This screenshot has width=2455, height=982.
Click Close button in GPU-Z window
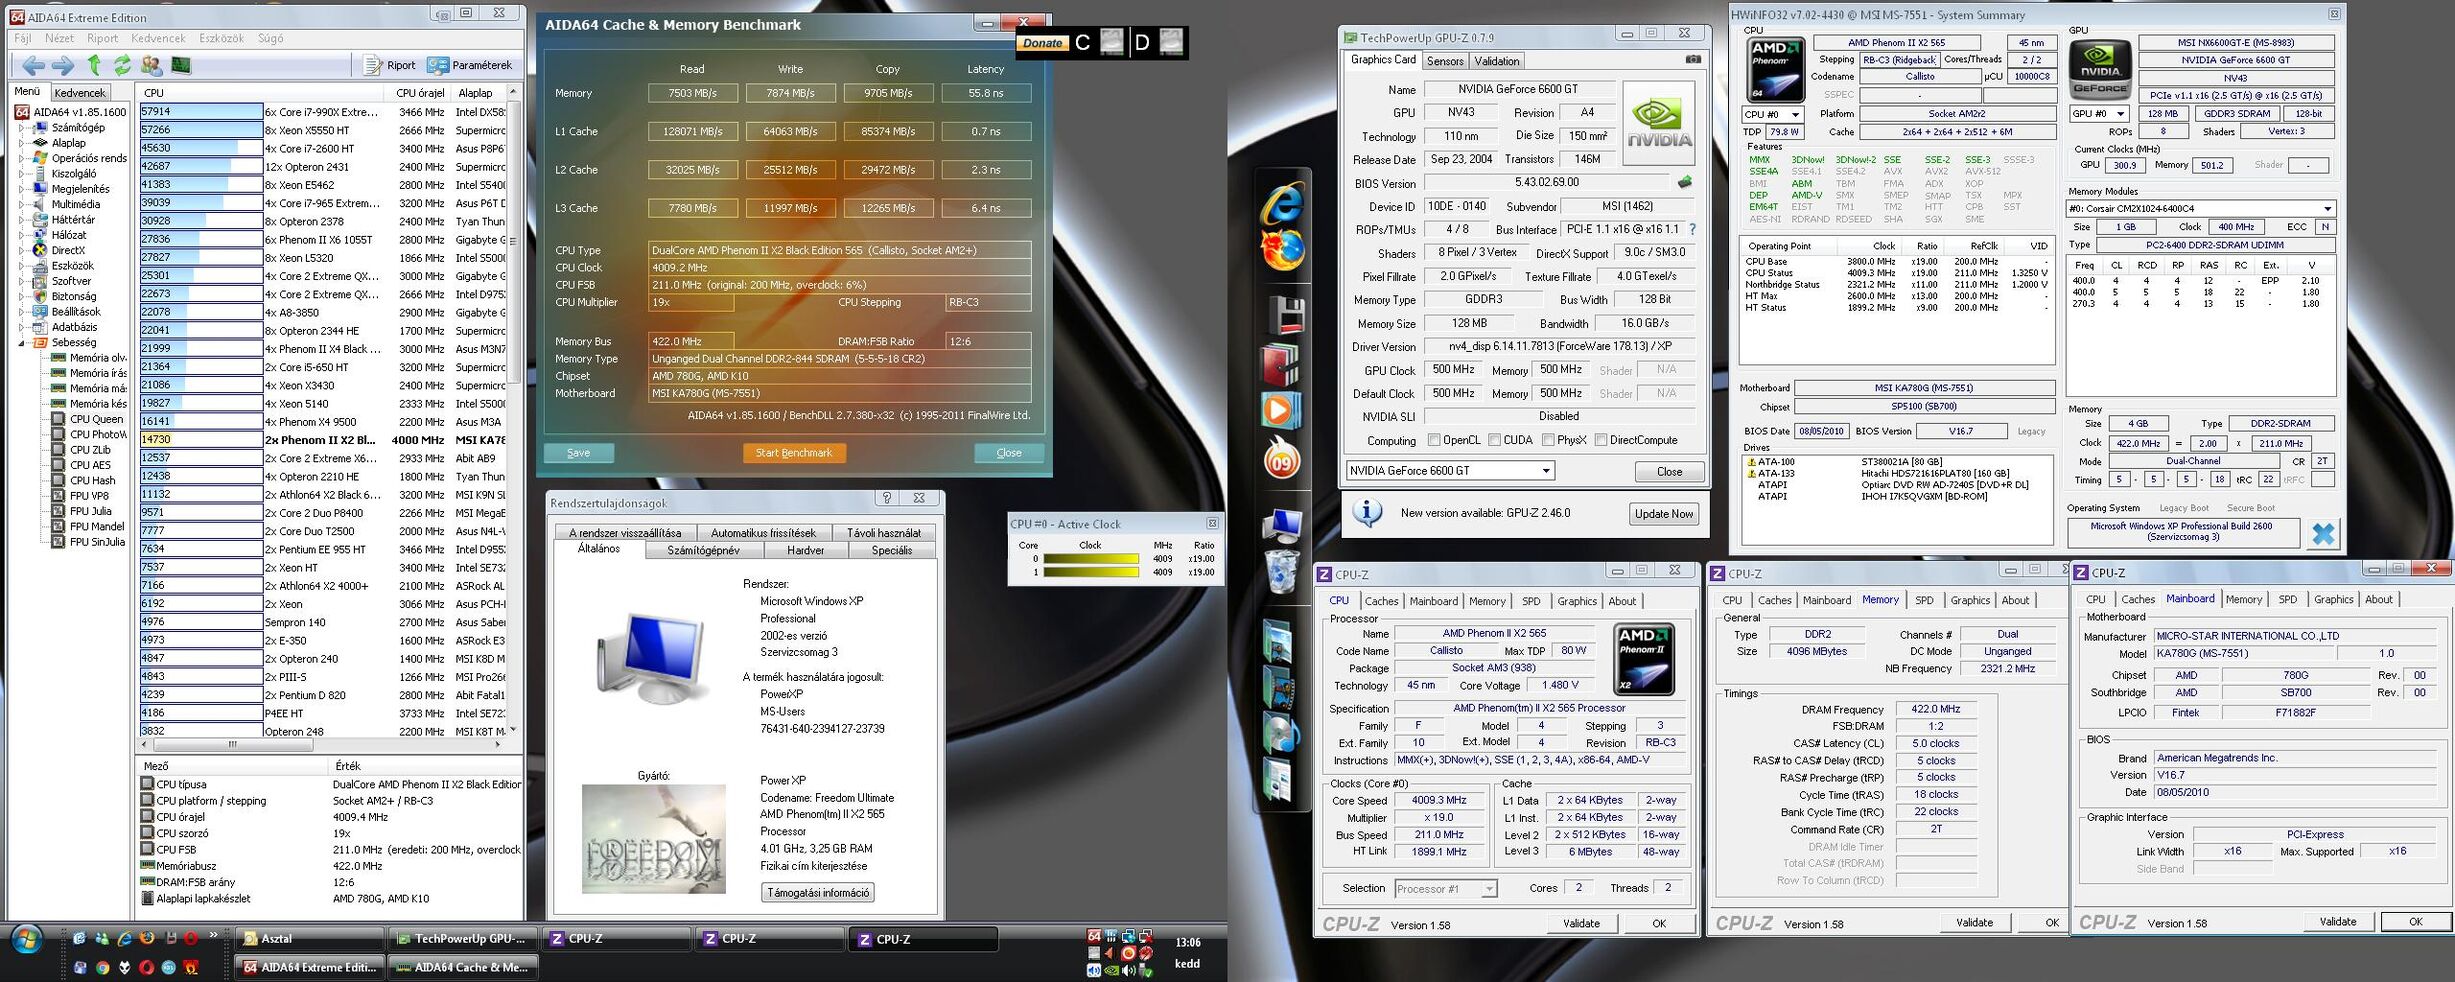[1669, 471]
